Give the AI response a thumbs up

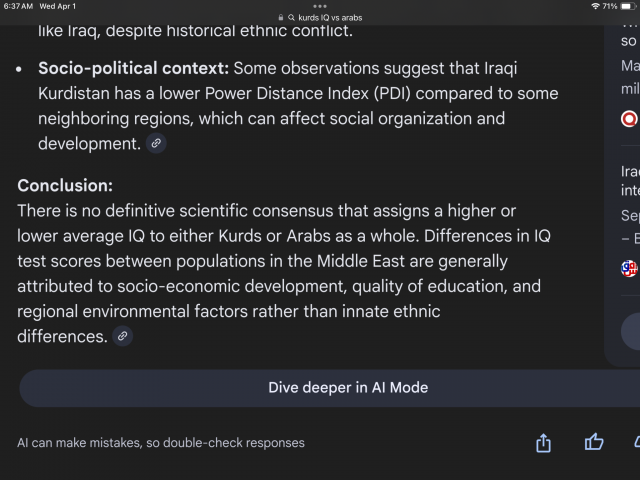594,442
